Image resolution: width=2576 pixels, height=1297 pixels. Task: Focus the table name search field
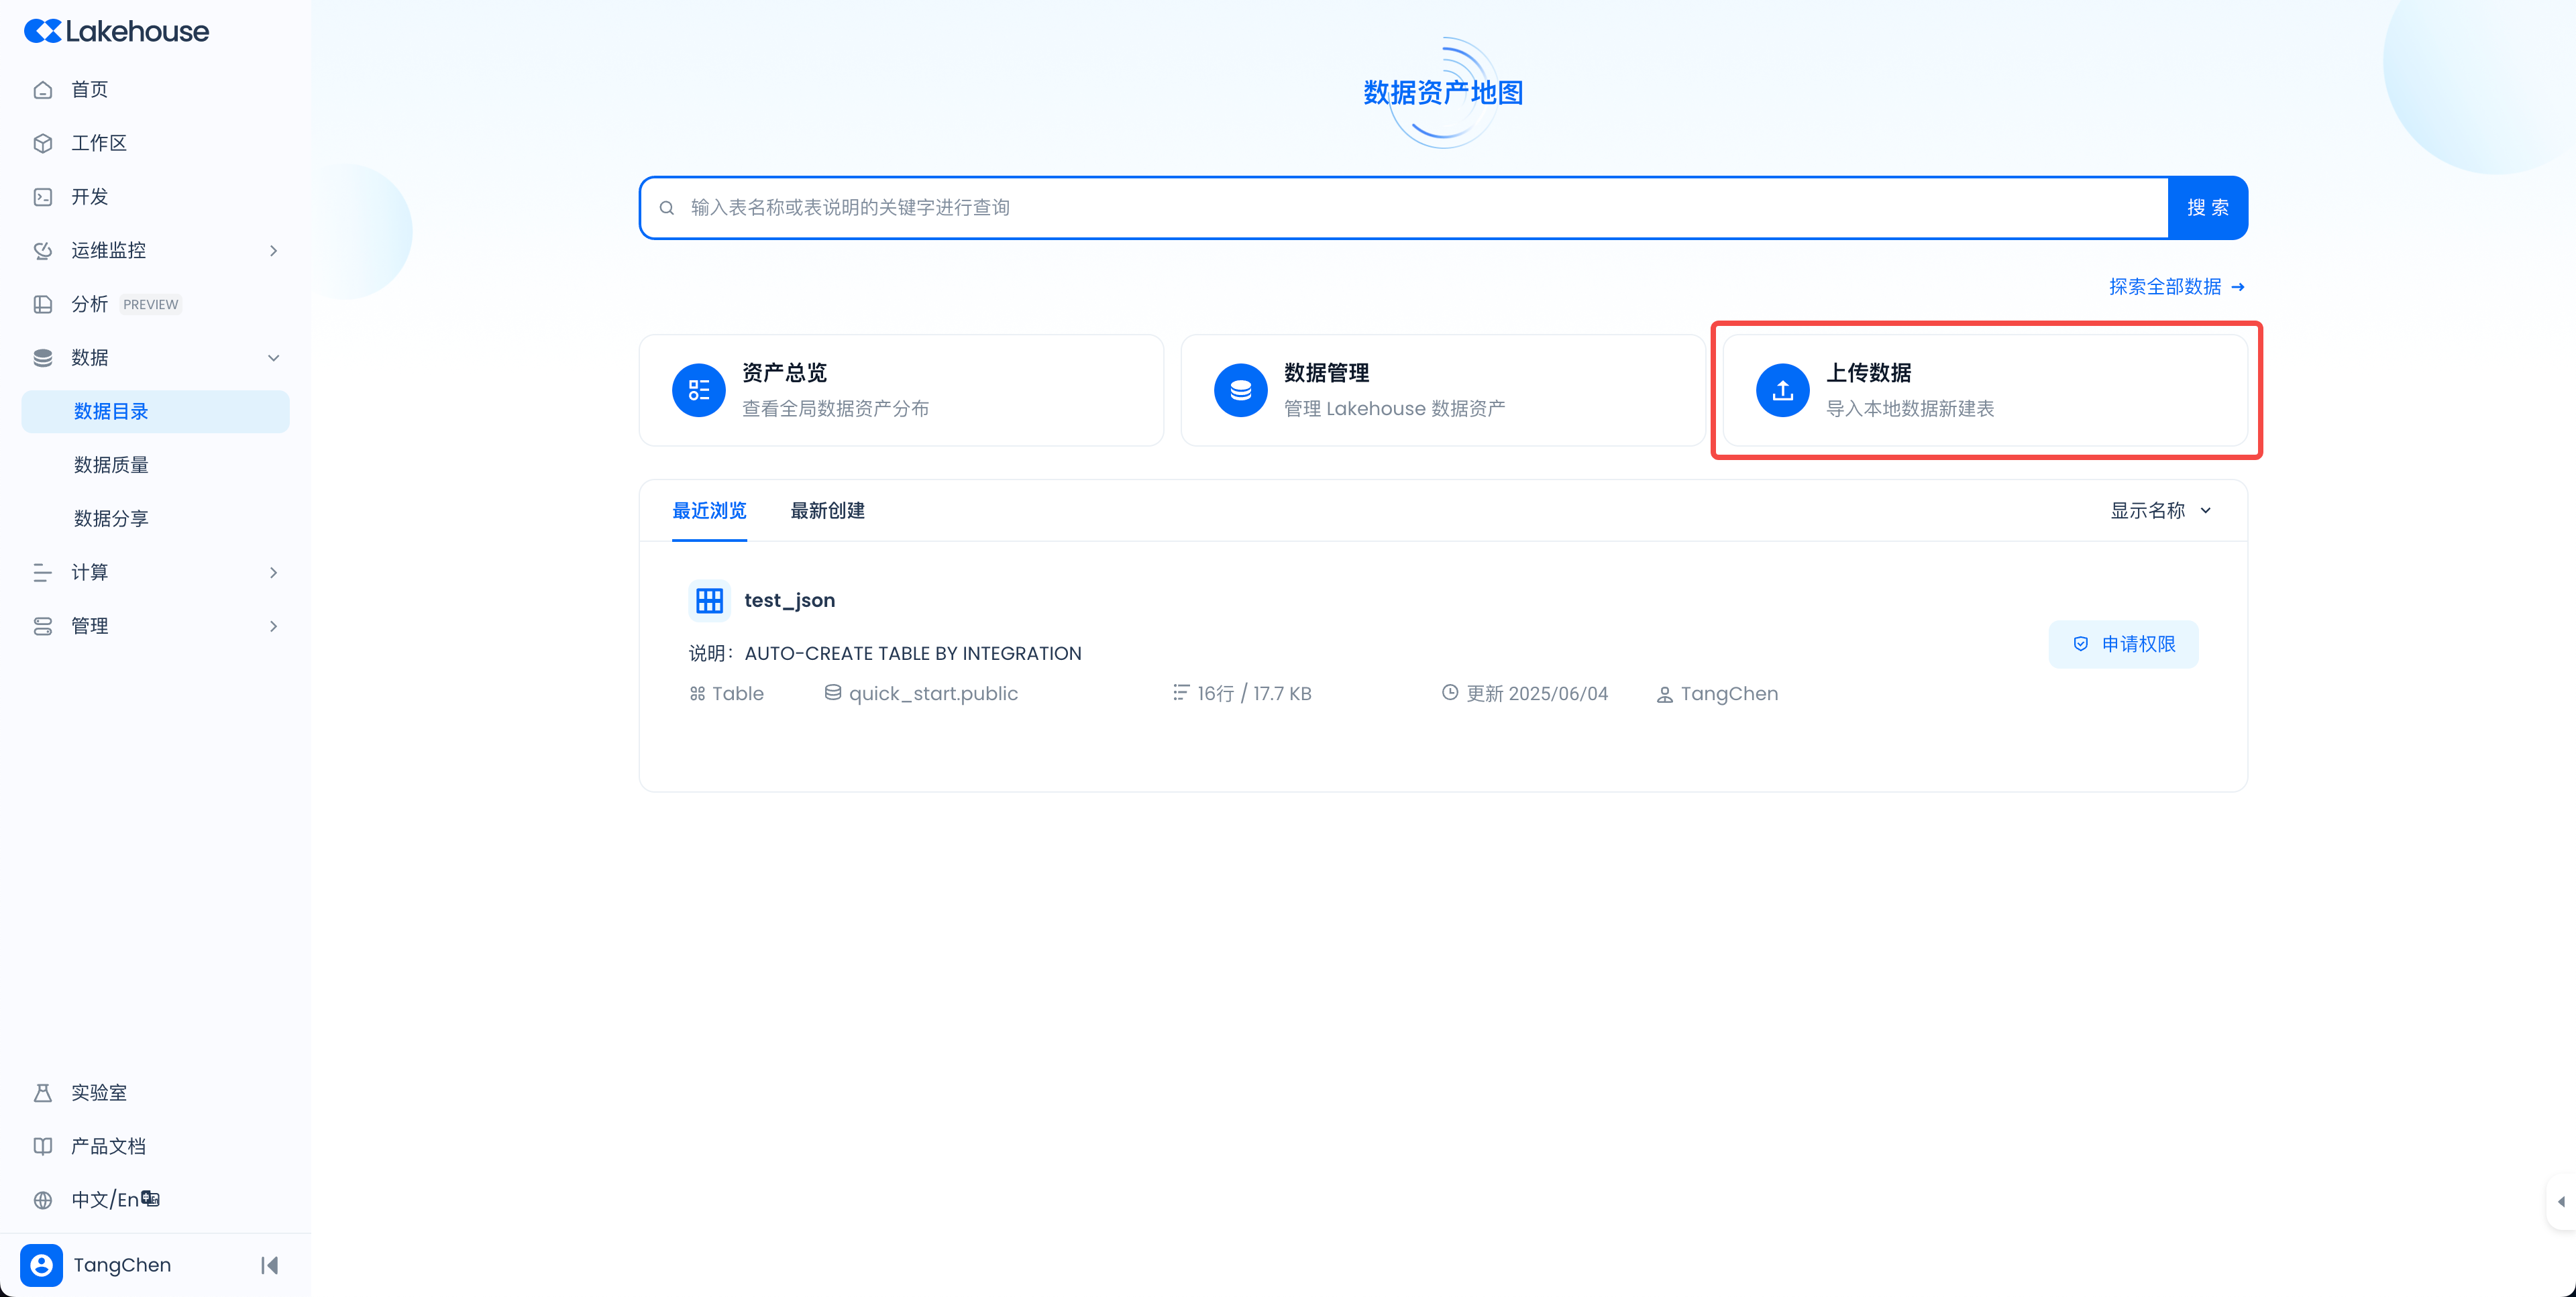1400,207
